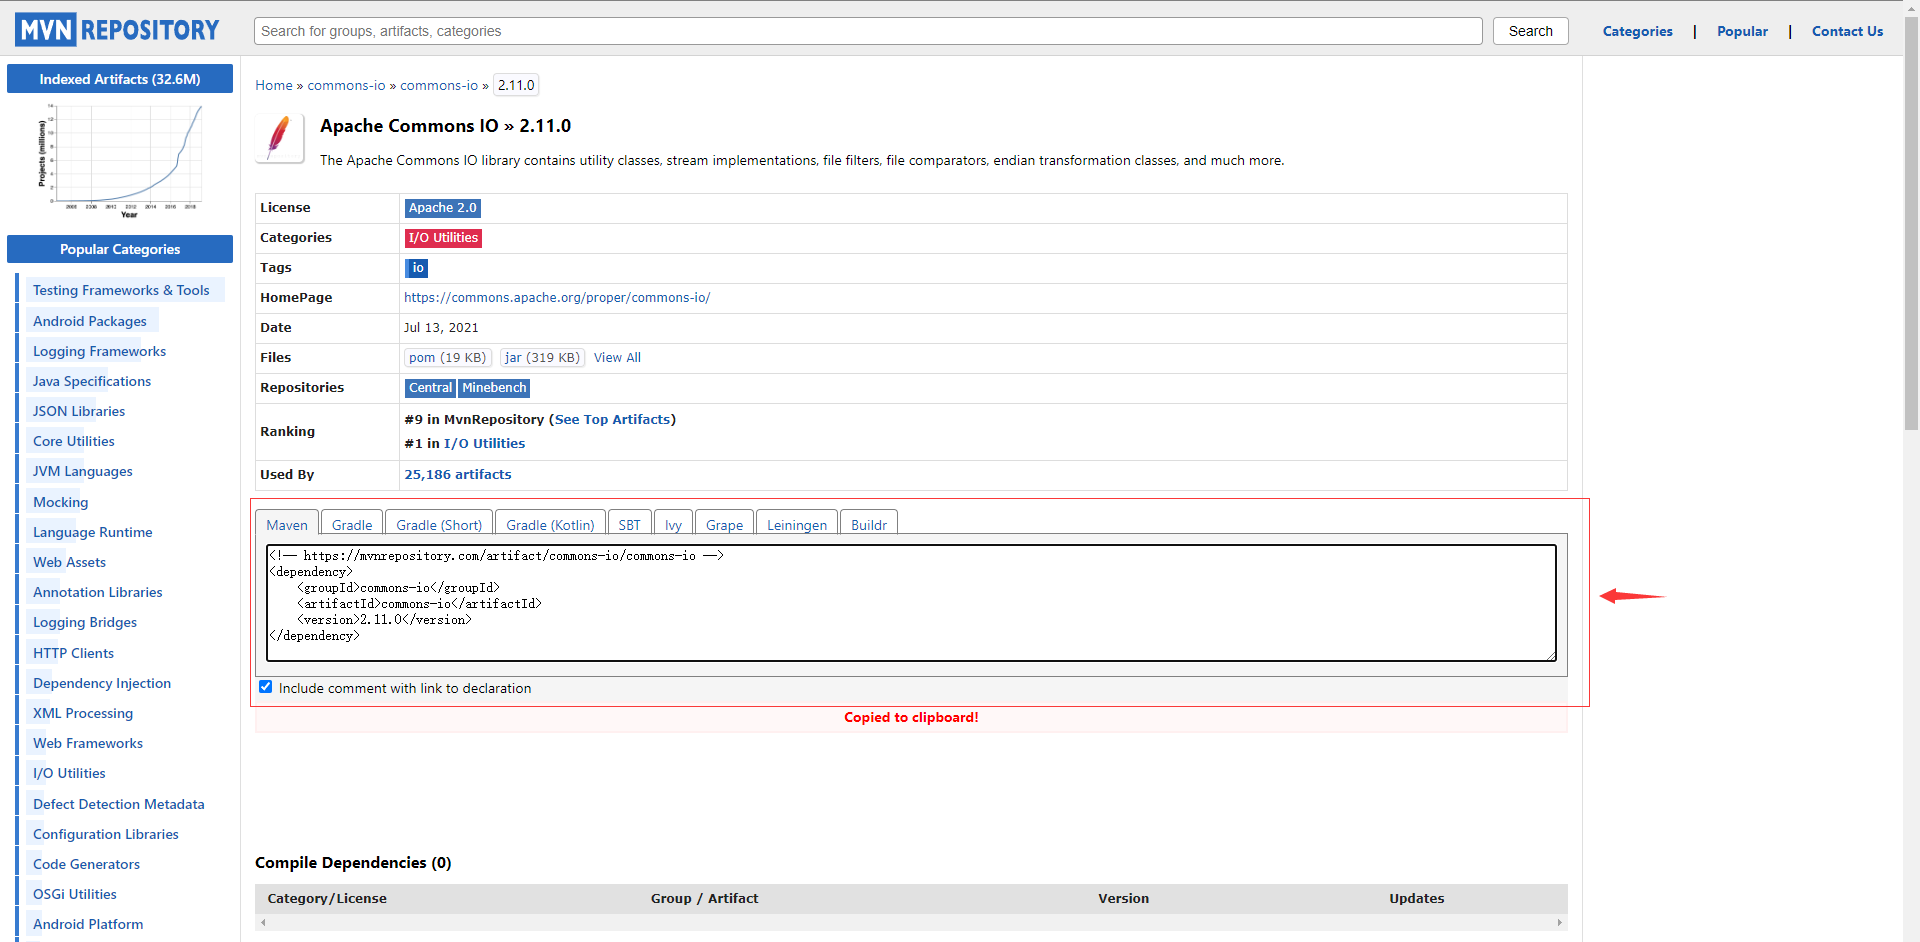
Task: Switch to the Gradle tab
Action: coord(352,524)
